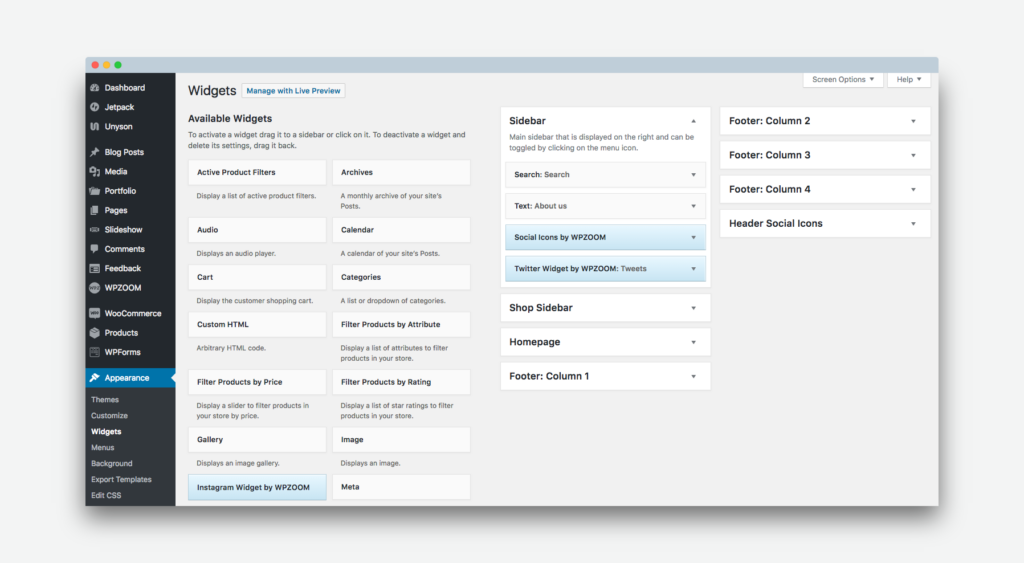Go to the Themes submenu
The image size is (1024, 563).
[105, 400]
